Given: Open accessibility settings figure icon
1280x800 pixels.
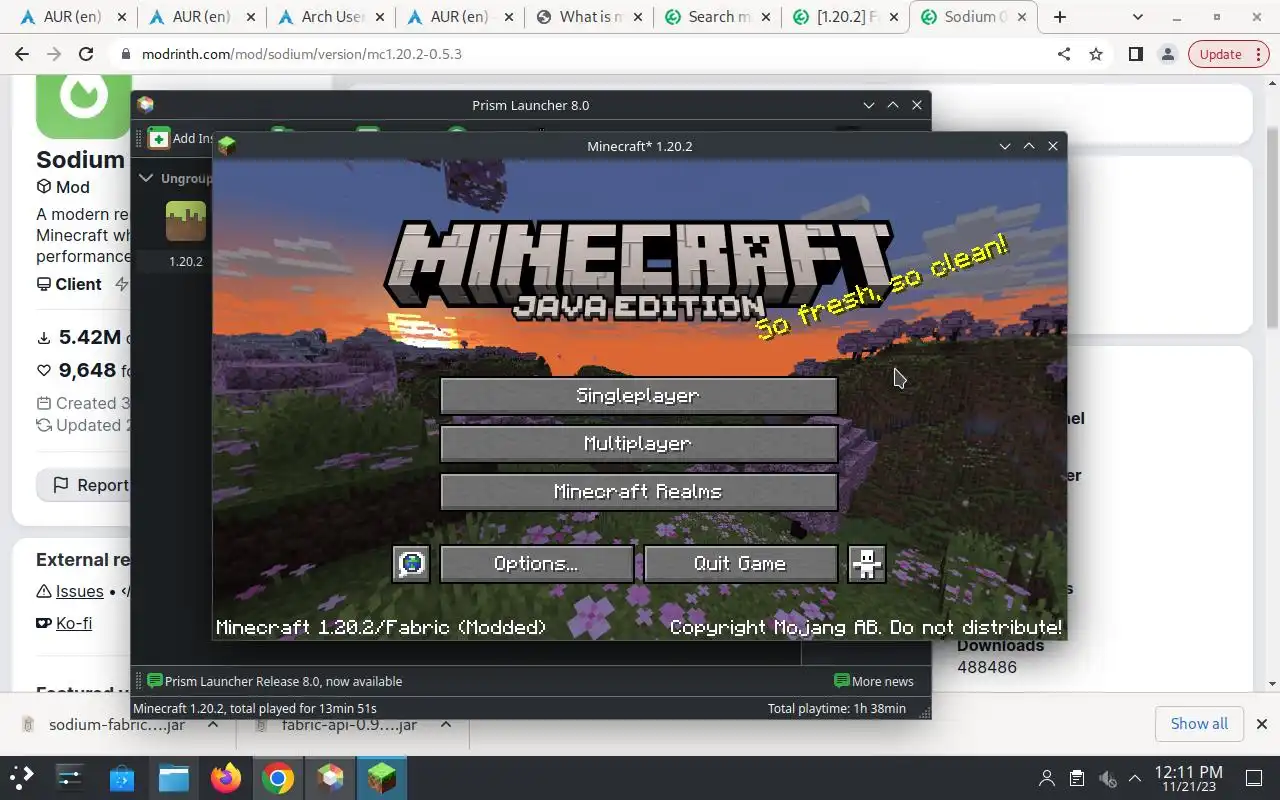Looking at the screenshot, I should 867,564.
